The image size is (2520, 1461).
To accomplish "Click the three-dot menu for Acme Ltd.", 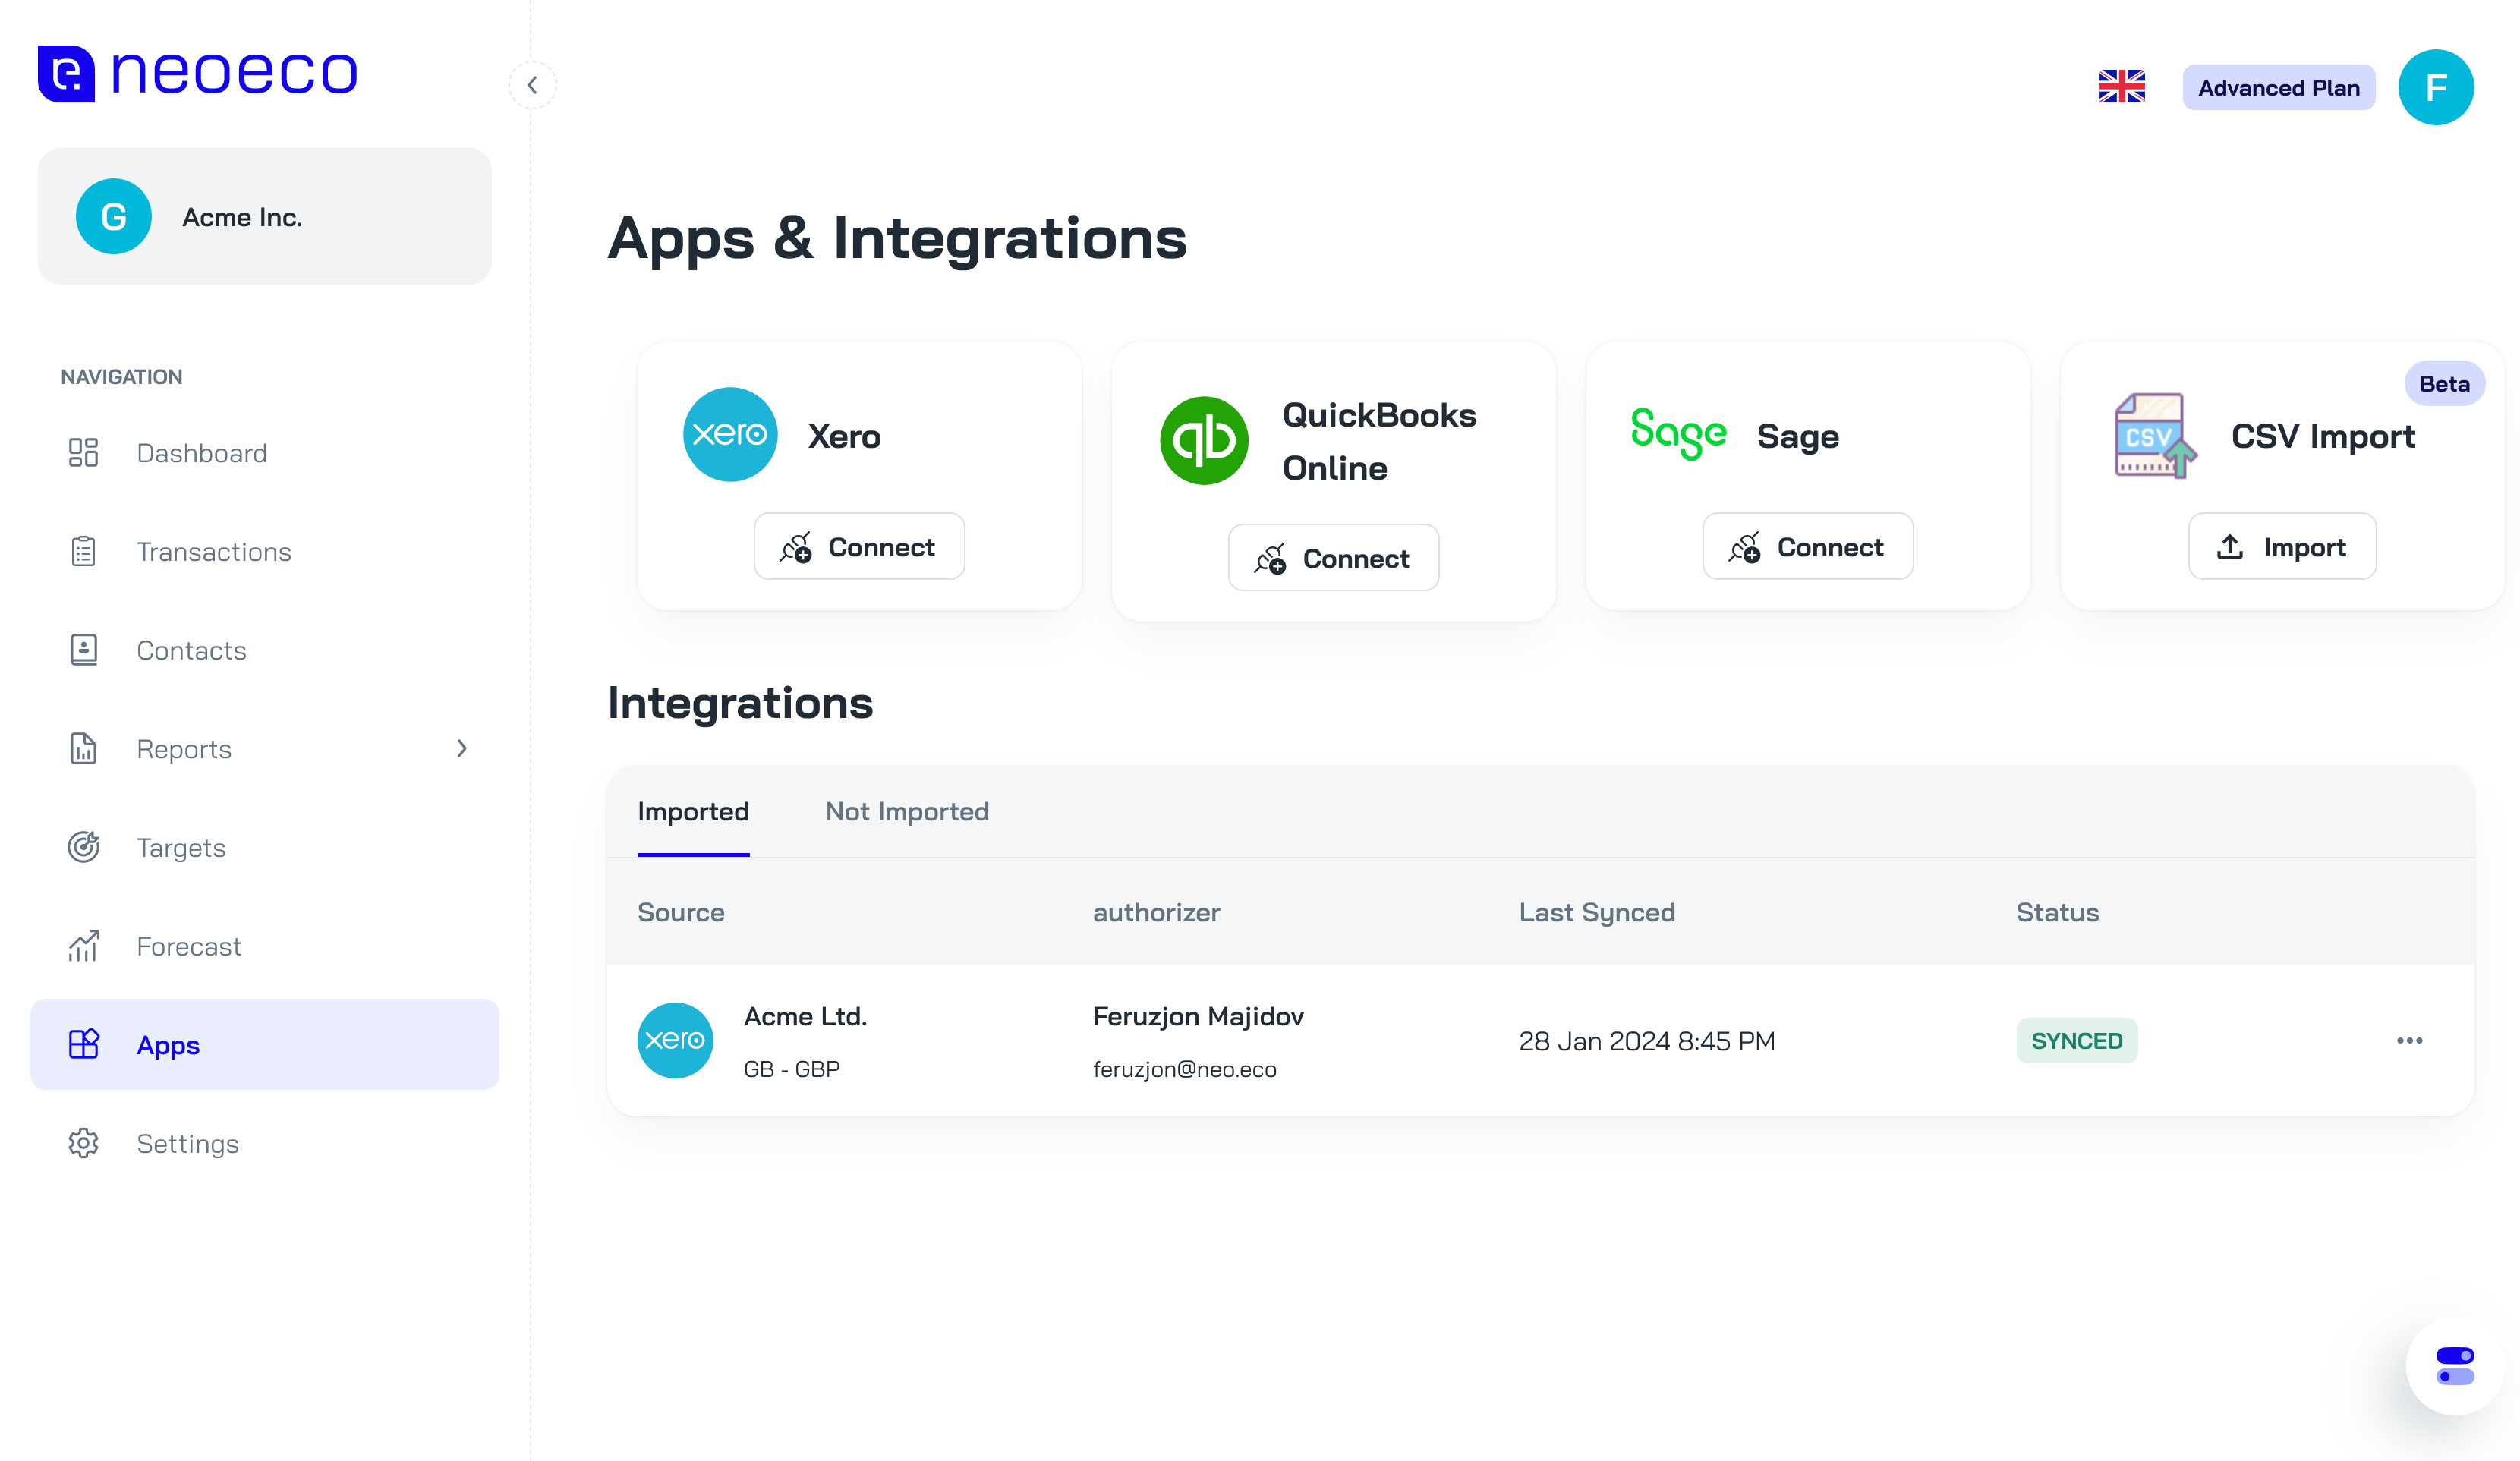I will (2407, 1040).
